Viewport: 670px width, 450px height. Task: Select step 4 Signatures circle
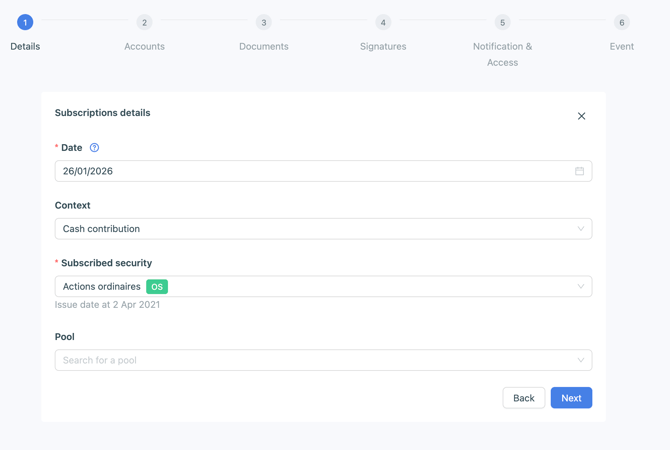tap(383, 22)
